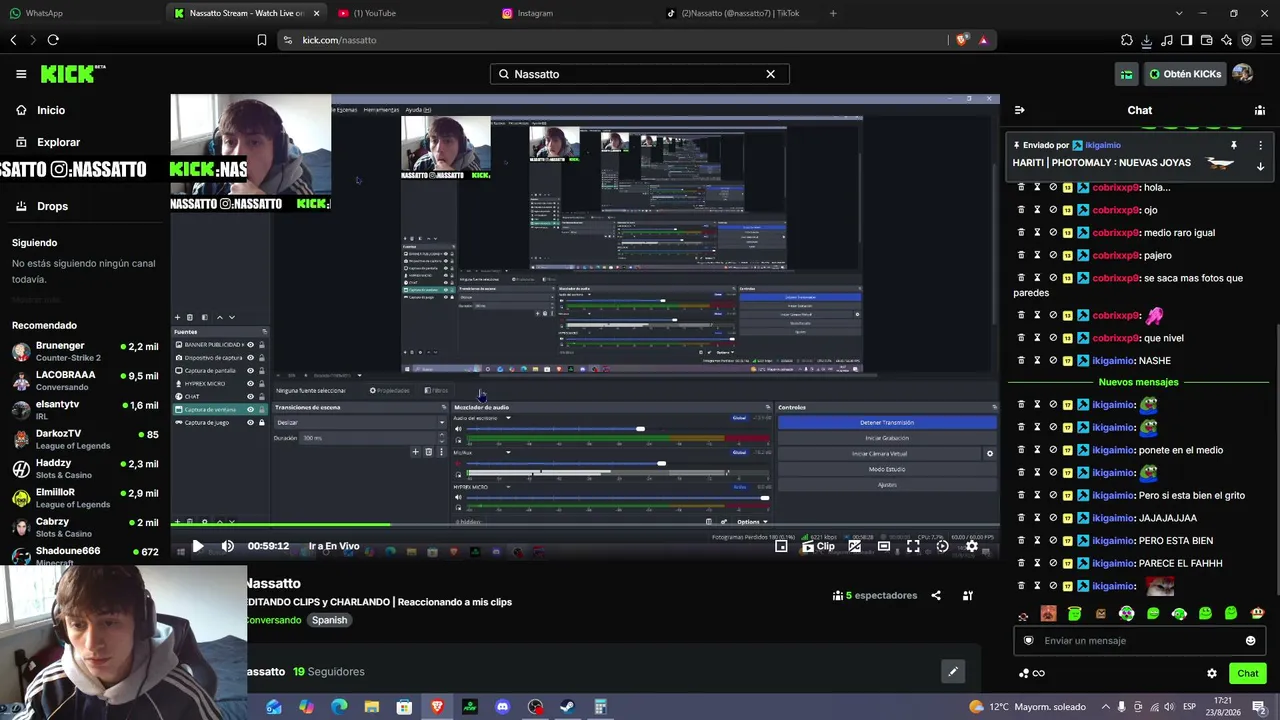This screenshot has height=720, width=1280.
Task: Send message with the green Chat button
Action: click(1247, 673)
